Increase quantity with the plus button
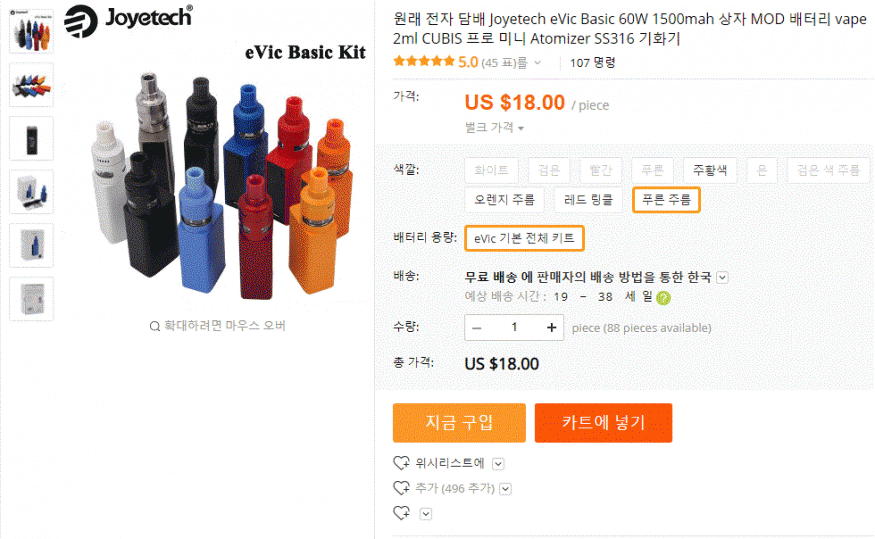This screenshot has height=539, width=875. click(551, 328)
